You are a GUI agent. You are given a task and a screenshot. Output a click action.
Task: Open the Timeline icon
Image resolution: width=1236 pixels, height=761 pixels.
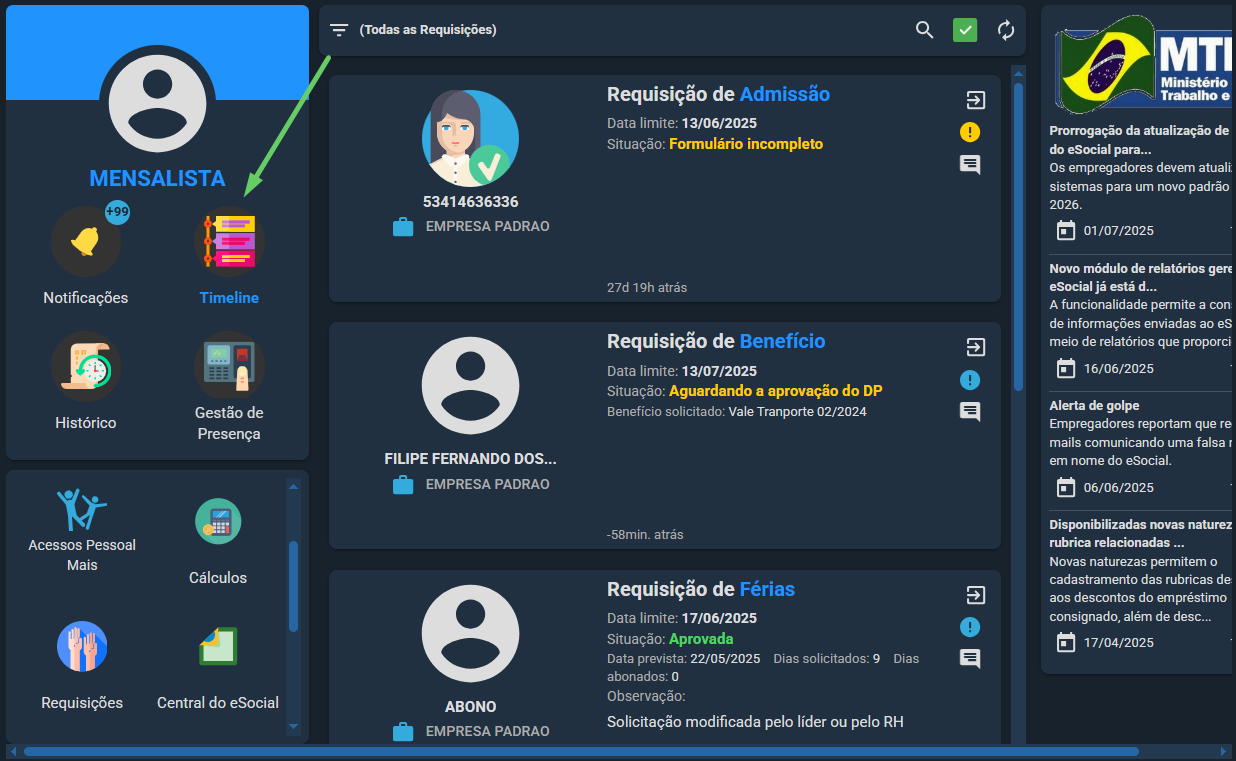coord(229,241)
